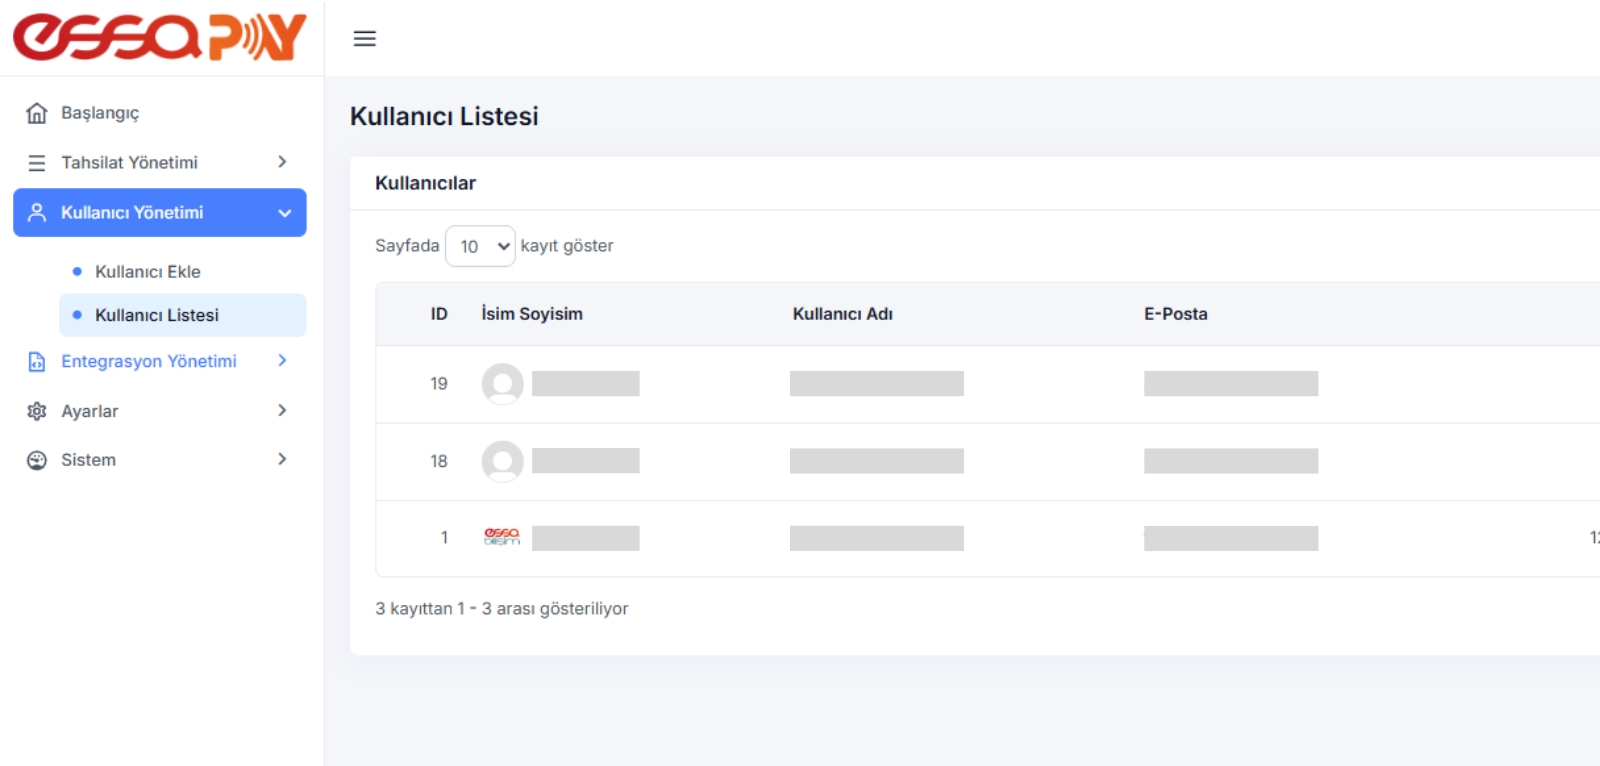The image size is (1600, 766).
Task: Collapse Kullanıcı Yönetimi chevron
Action: point(285,213)
